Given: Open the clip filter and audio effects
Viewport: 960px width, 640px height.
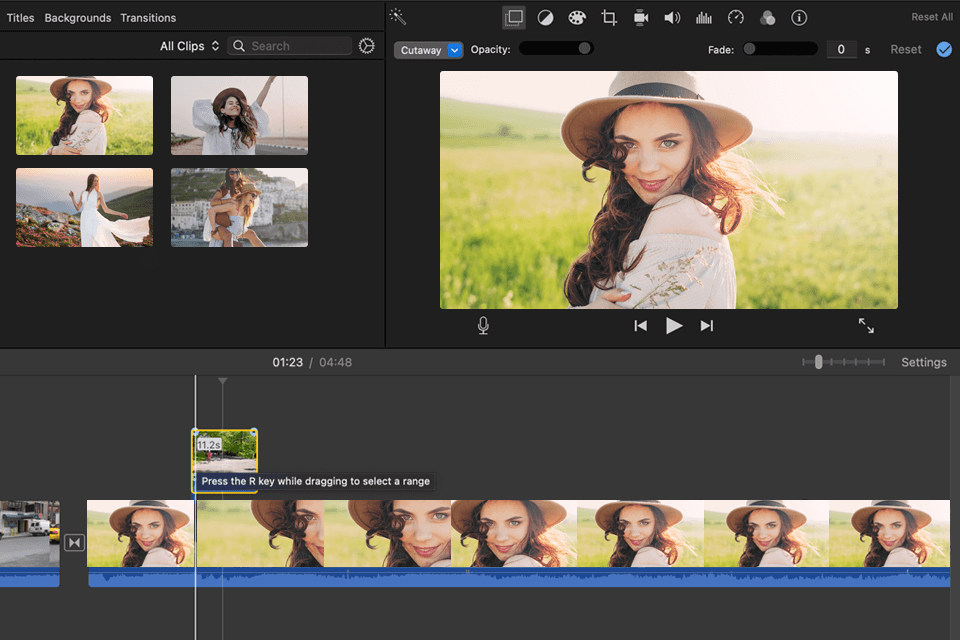Looking at the screenshot, I should pyautogui.click(x=767, y=17).
